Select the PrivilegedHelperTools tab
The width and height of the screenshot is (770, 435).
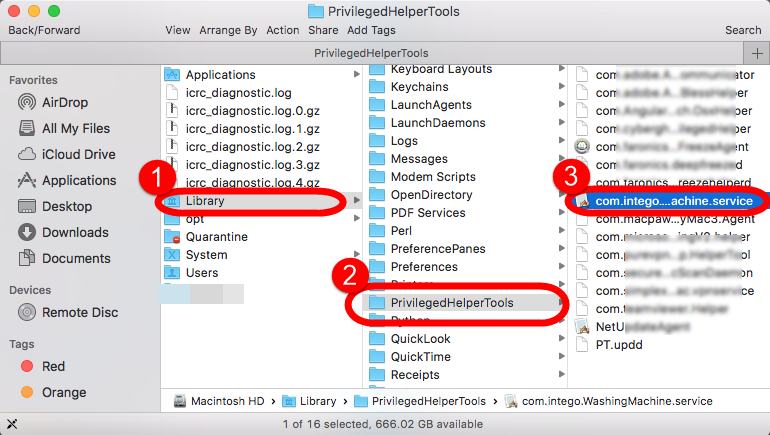[371, 53]
